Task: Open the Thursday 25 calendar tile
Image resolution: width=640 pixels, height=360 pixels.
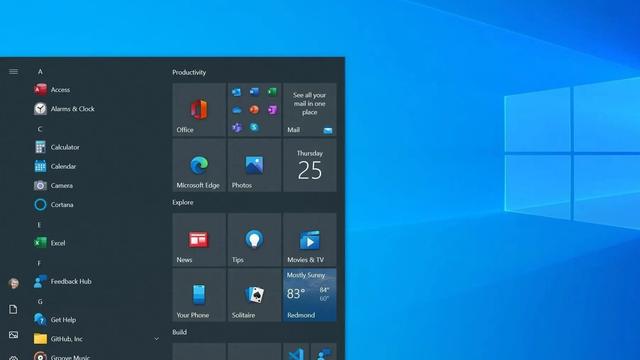Action: tap(310, 165)
